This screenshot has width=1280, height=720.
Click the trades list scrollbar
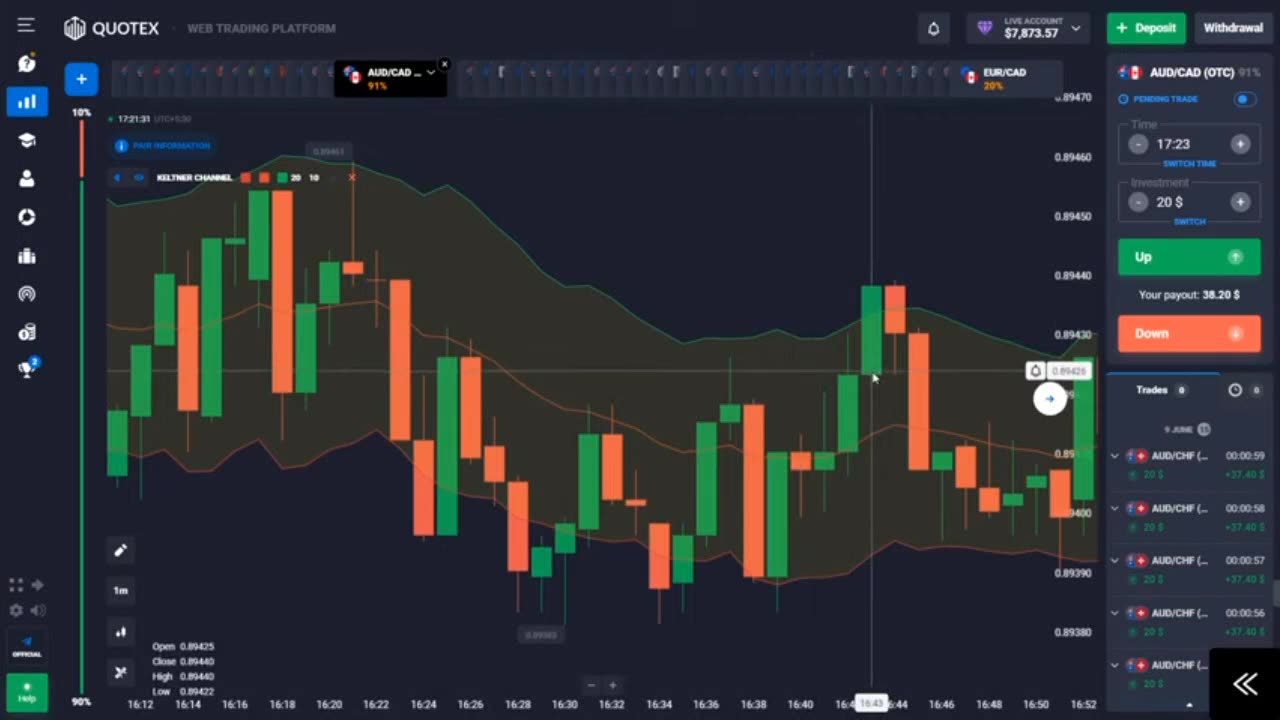pos(1275,592)
